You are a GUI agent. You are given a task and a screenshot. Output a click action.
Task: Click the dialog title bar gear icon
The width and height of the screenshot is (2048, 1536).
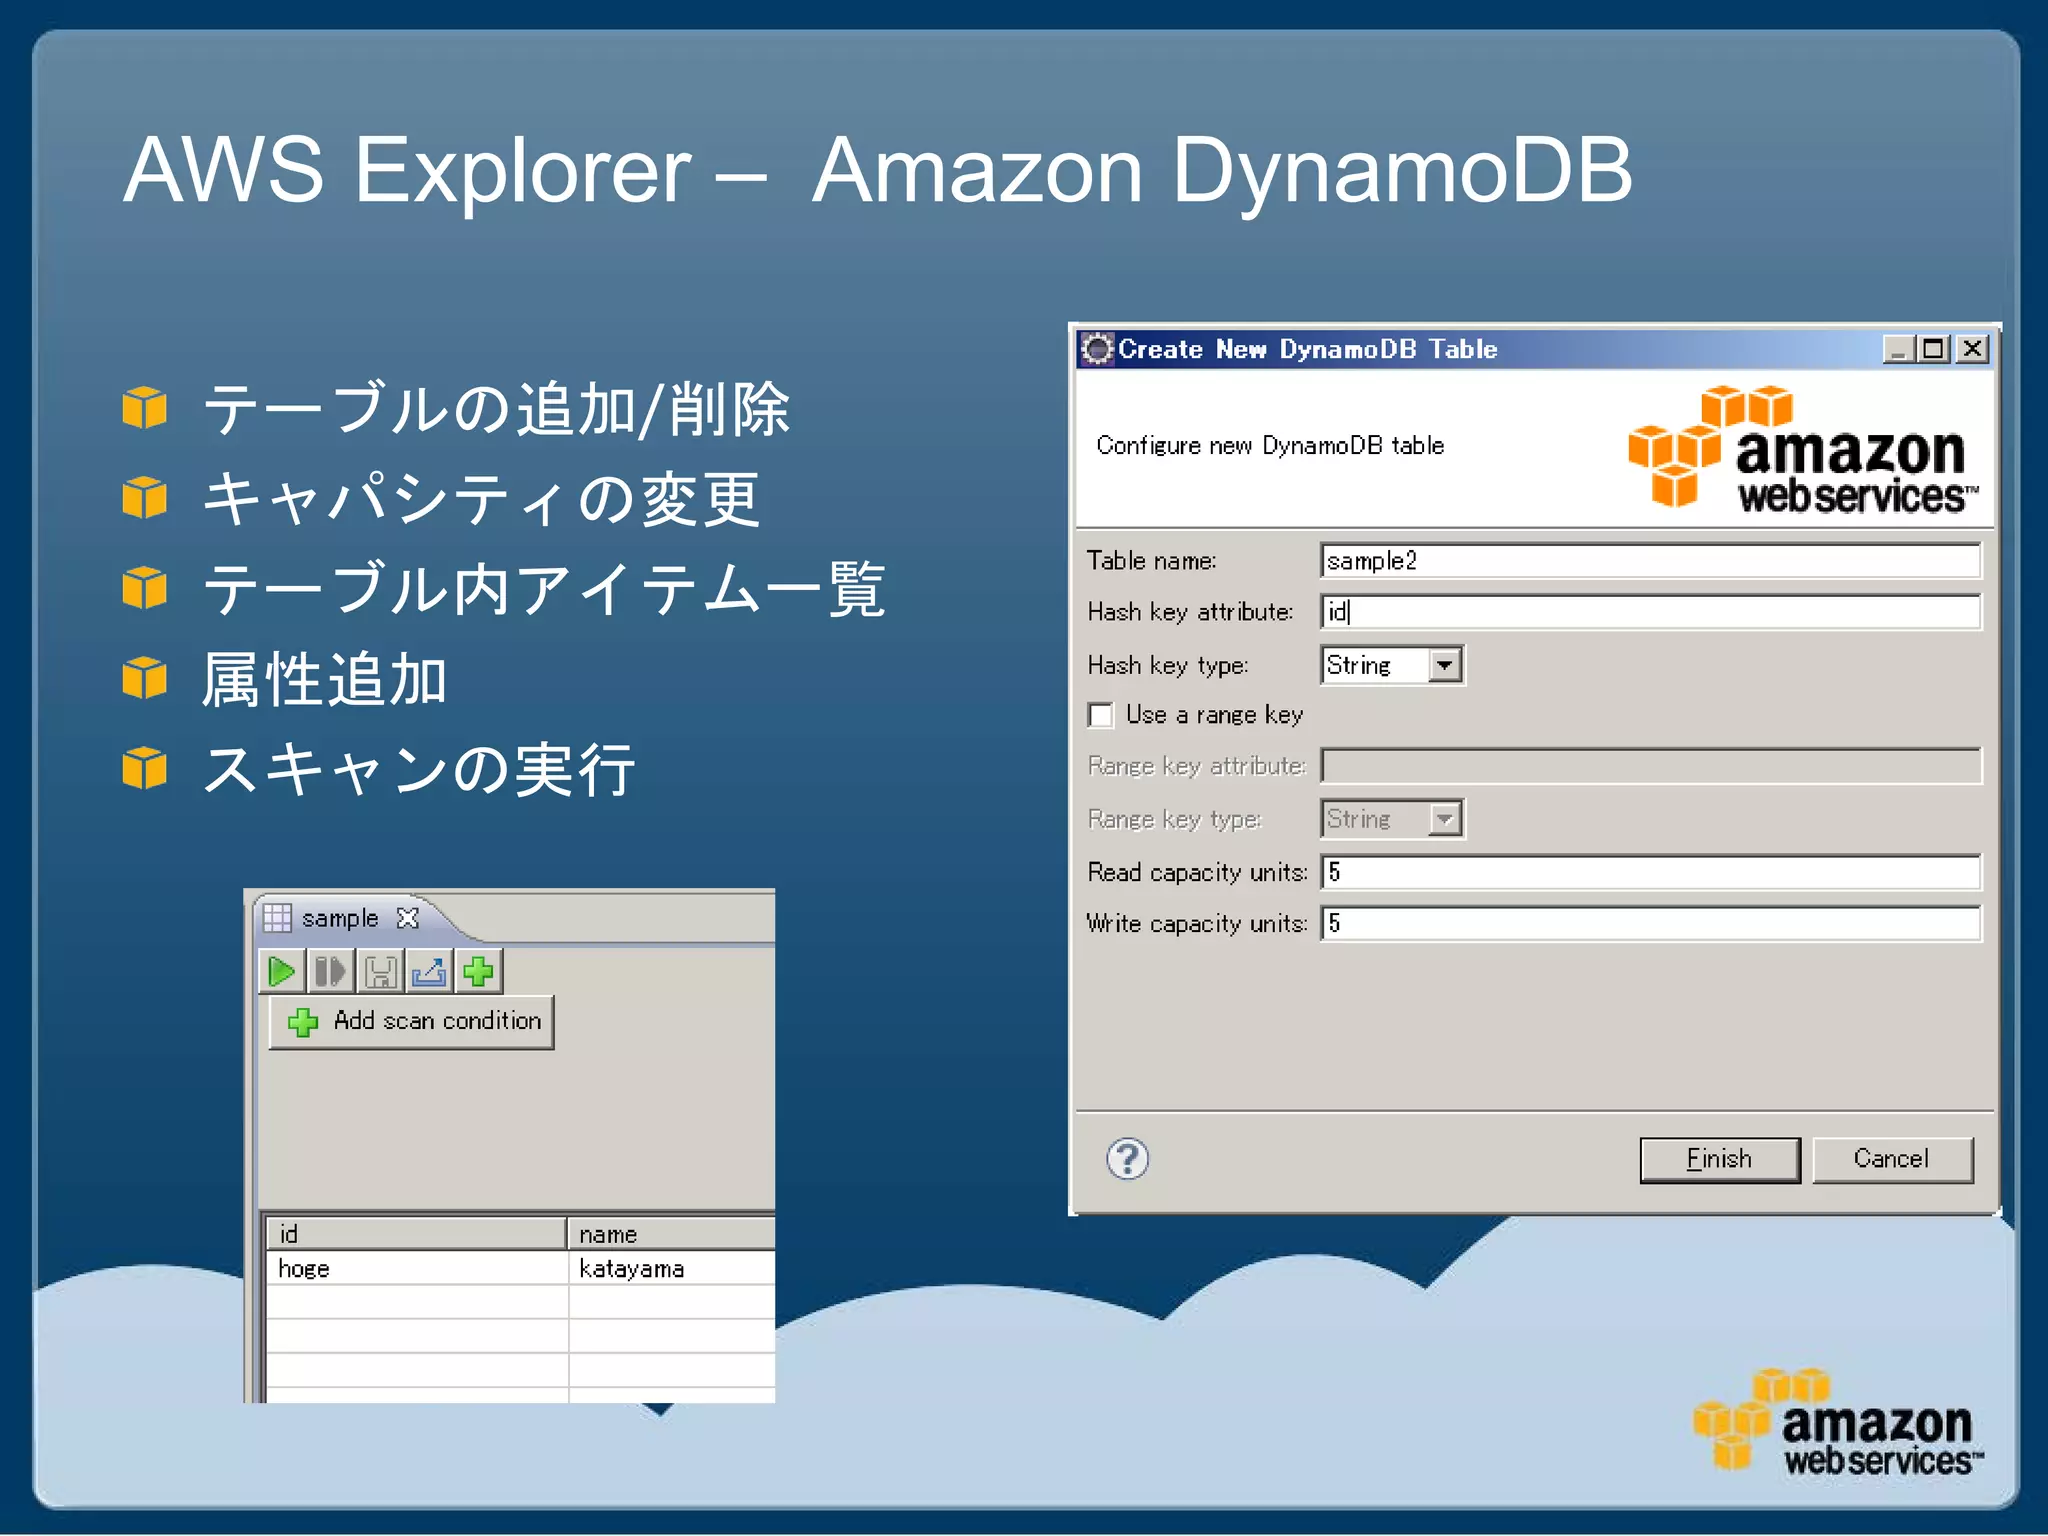click(1097, 349)
